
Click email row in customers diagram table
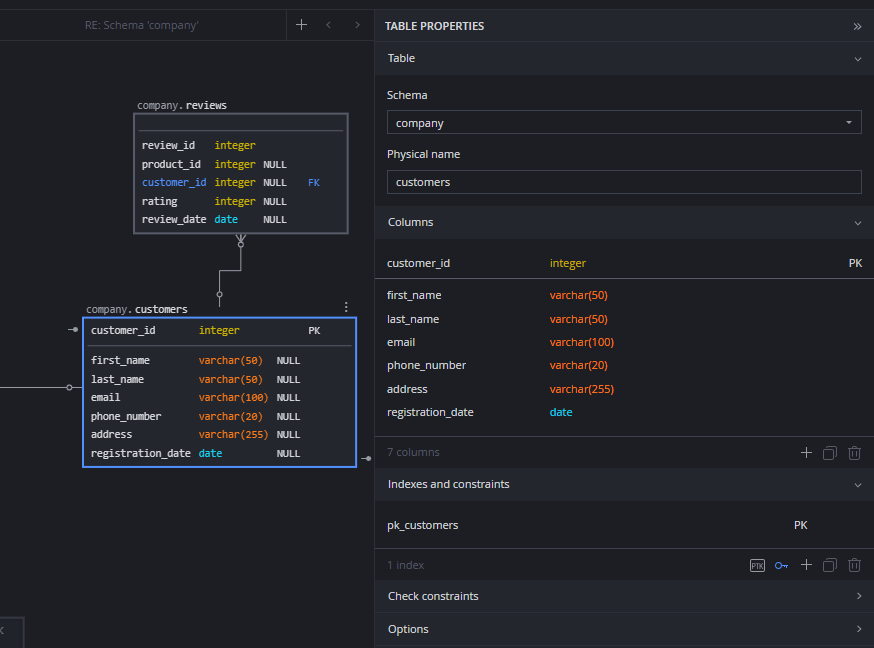(219, 397)
